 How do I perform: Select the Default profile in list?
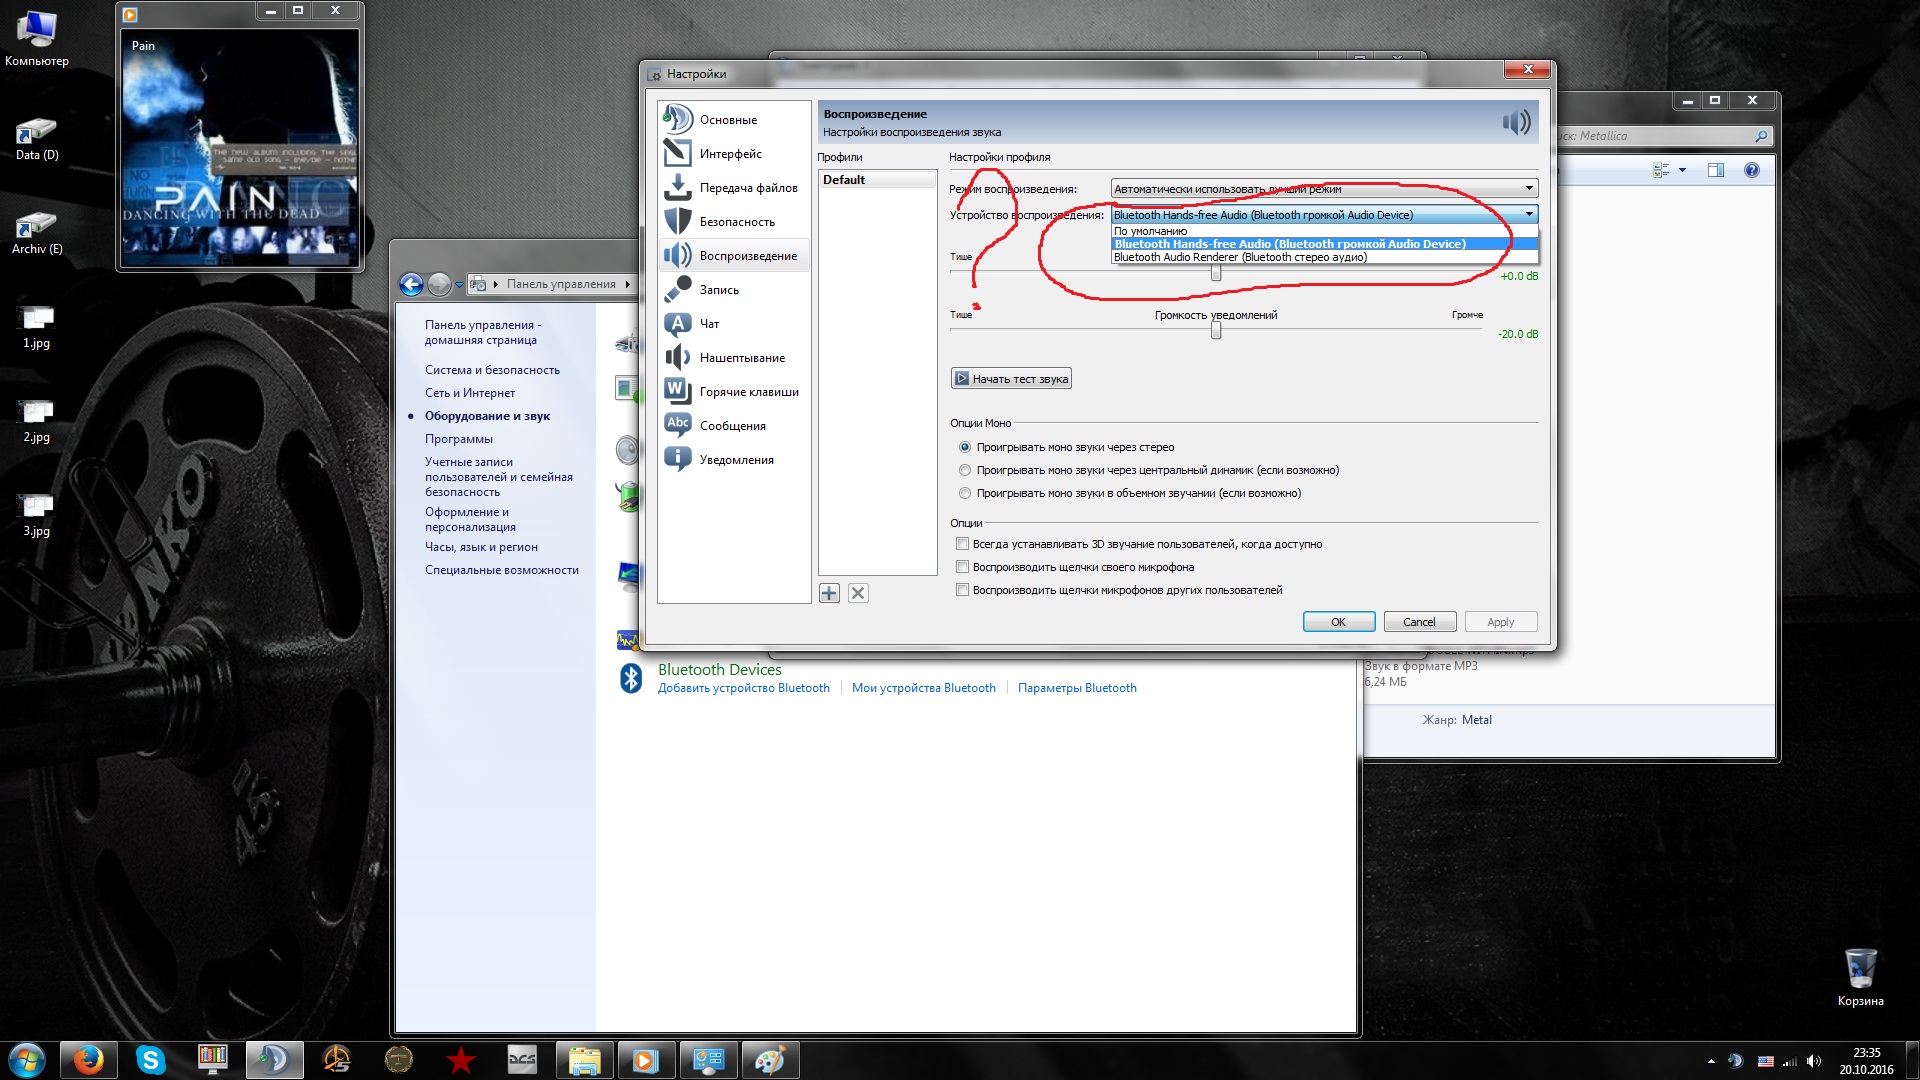877,180
